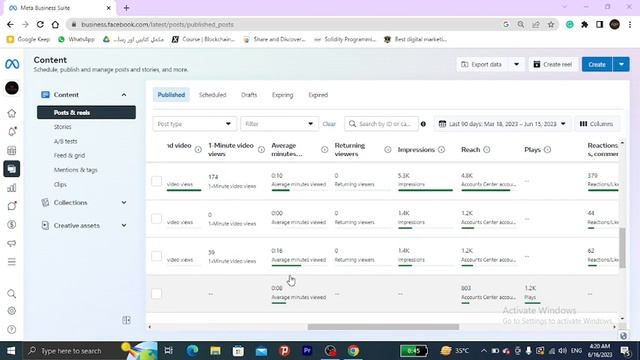Click the profile avatar in left rail
This screenshot has height=360, width=640.
coord(12,88)
